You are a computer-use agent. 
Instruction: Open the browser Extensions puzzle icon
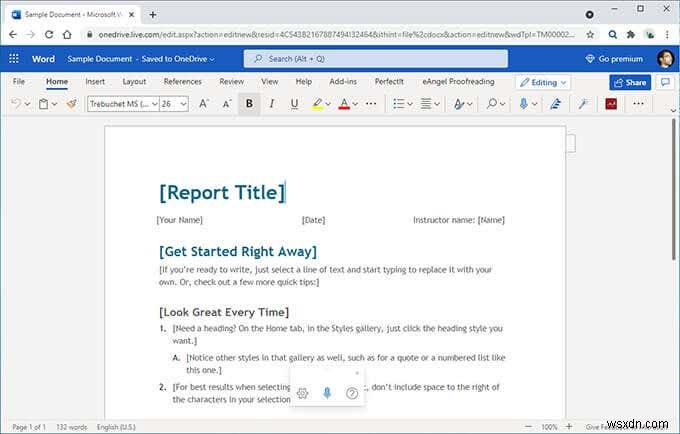(631, 35)
